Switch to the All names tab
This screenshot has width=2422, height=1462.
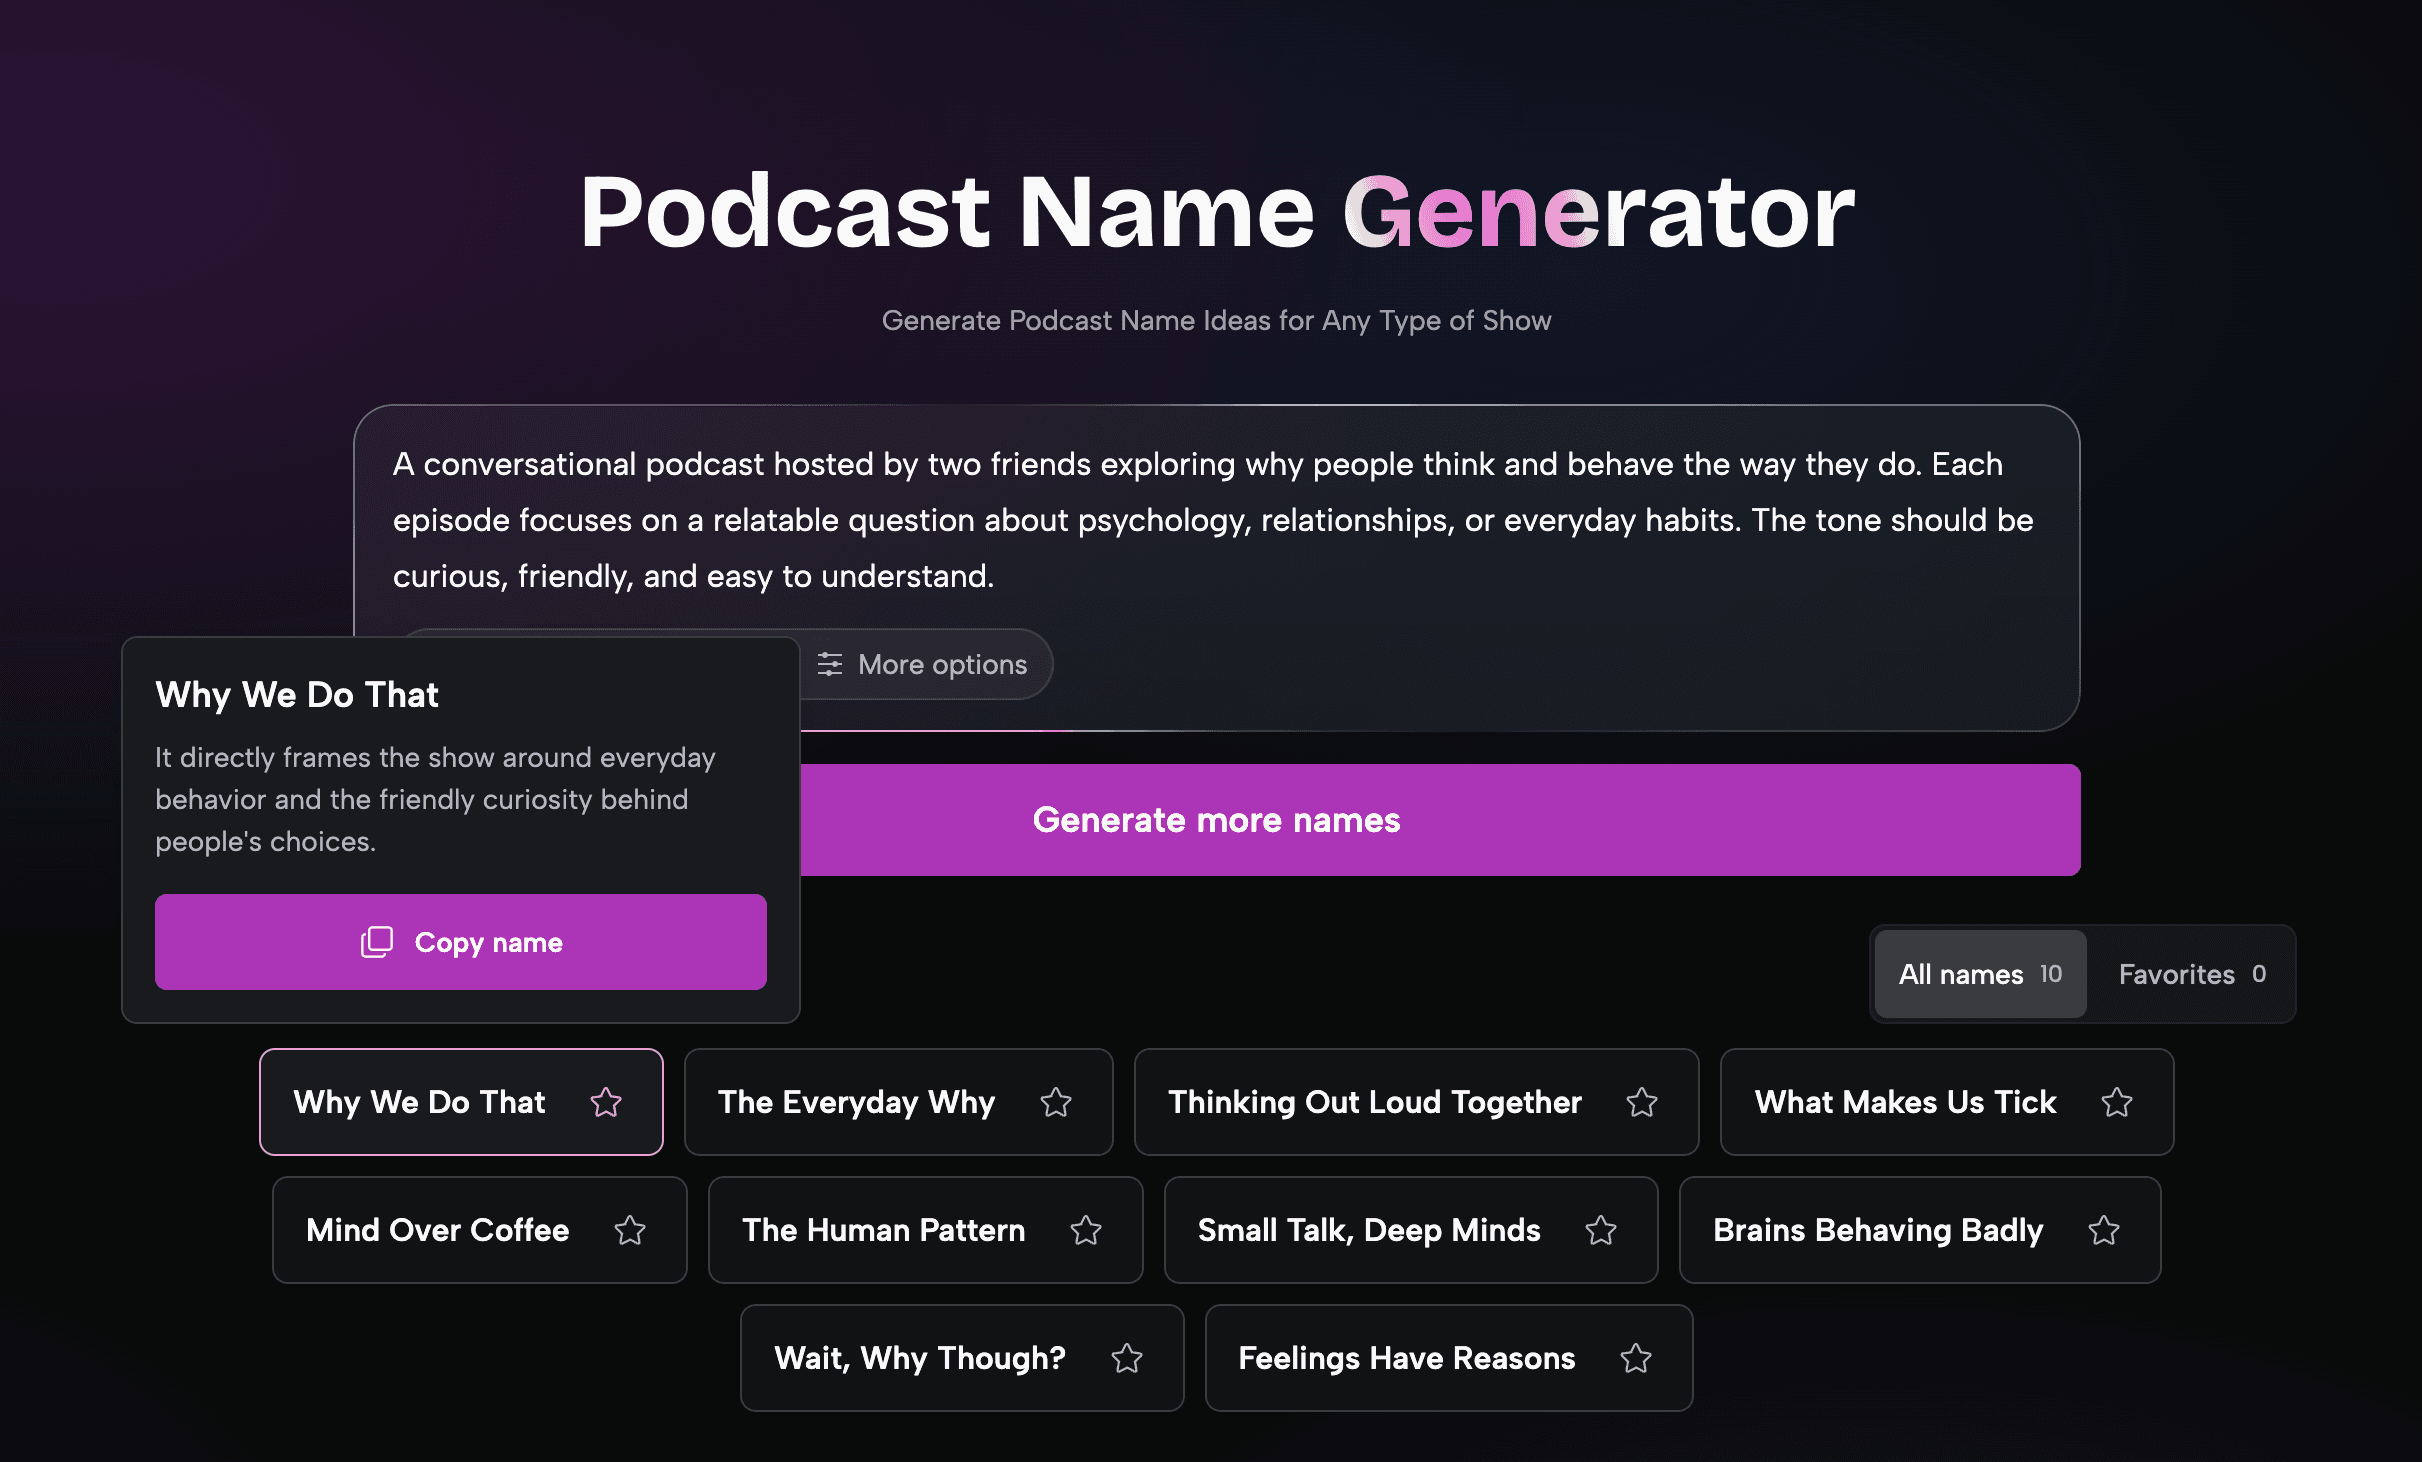[x=1980, y=974]
